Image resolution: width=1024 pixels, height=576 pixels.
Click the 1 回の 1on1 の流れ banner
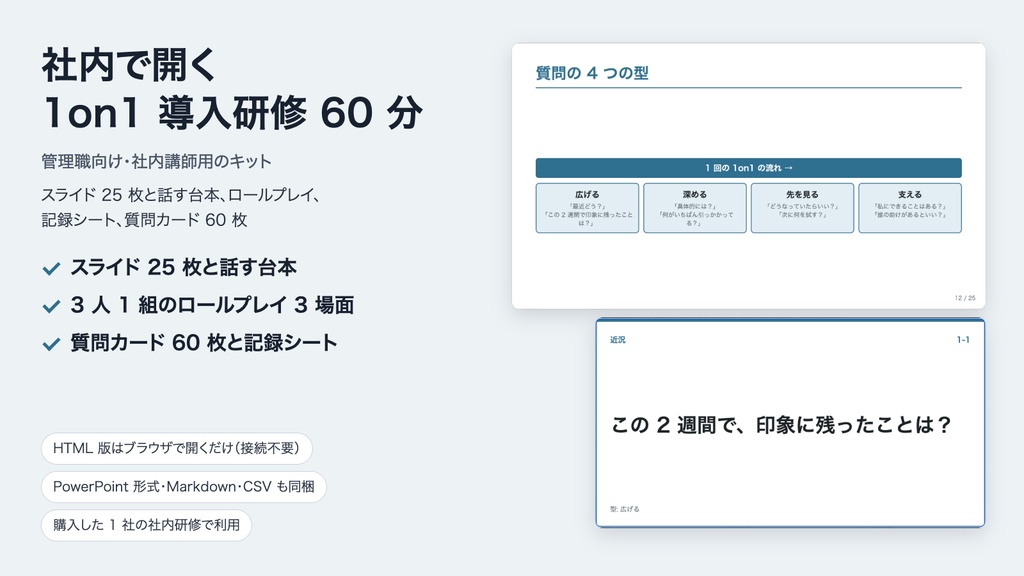(748, 168)
